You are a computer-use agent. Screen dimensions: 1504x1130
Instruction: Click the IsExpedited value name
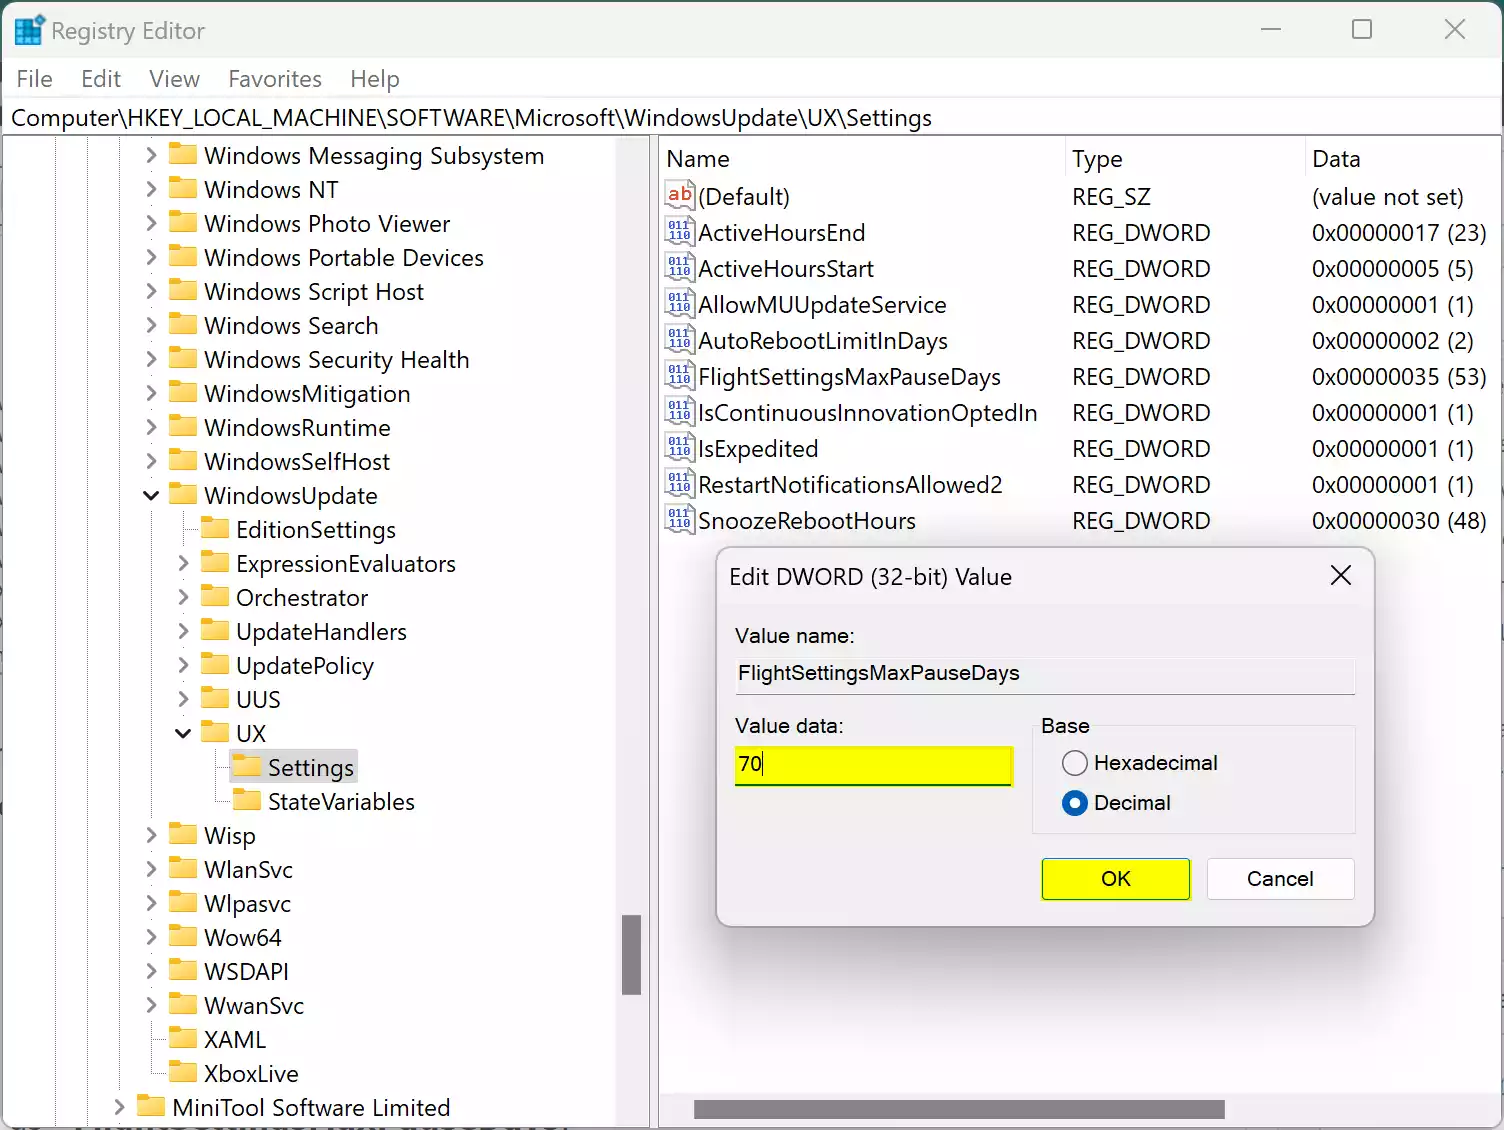(x=758, y=449)
